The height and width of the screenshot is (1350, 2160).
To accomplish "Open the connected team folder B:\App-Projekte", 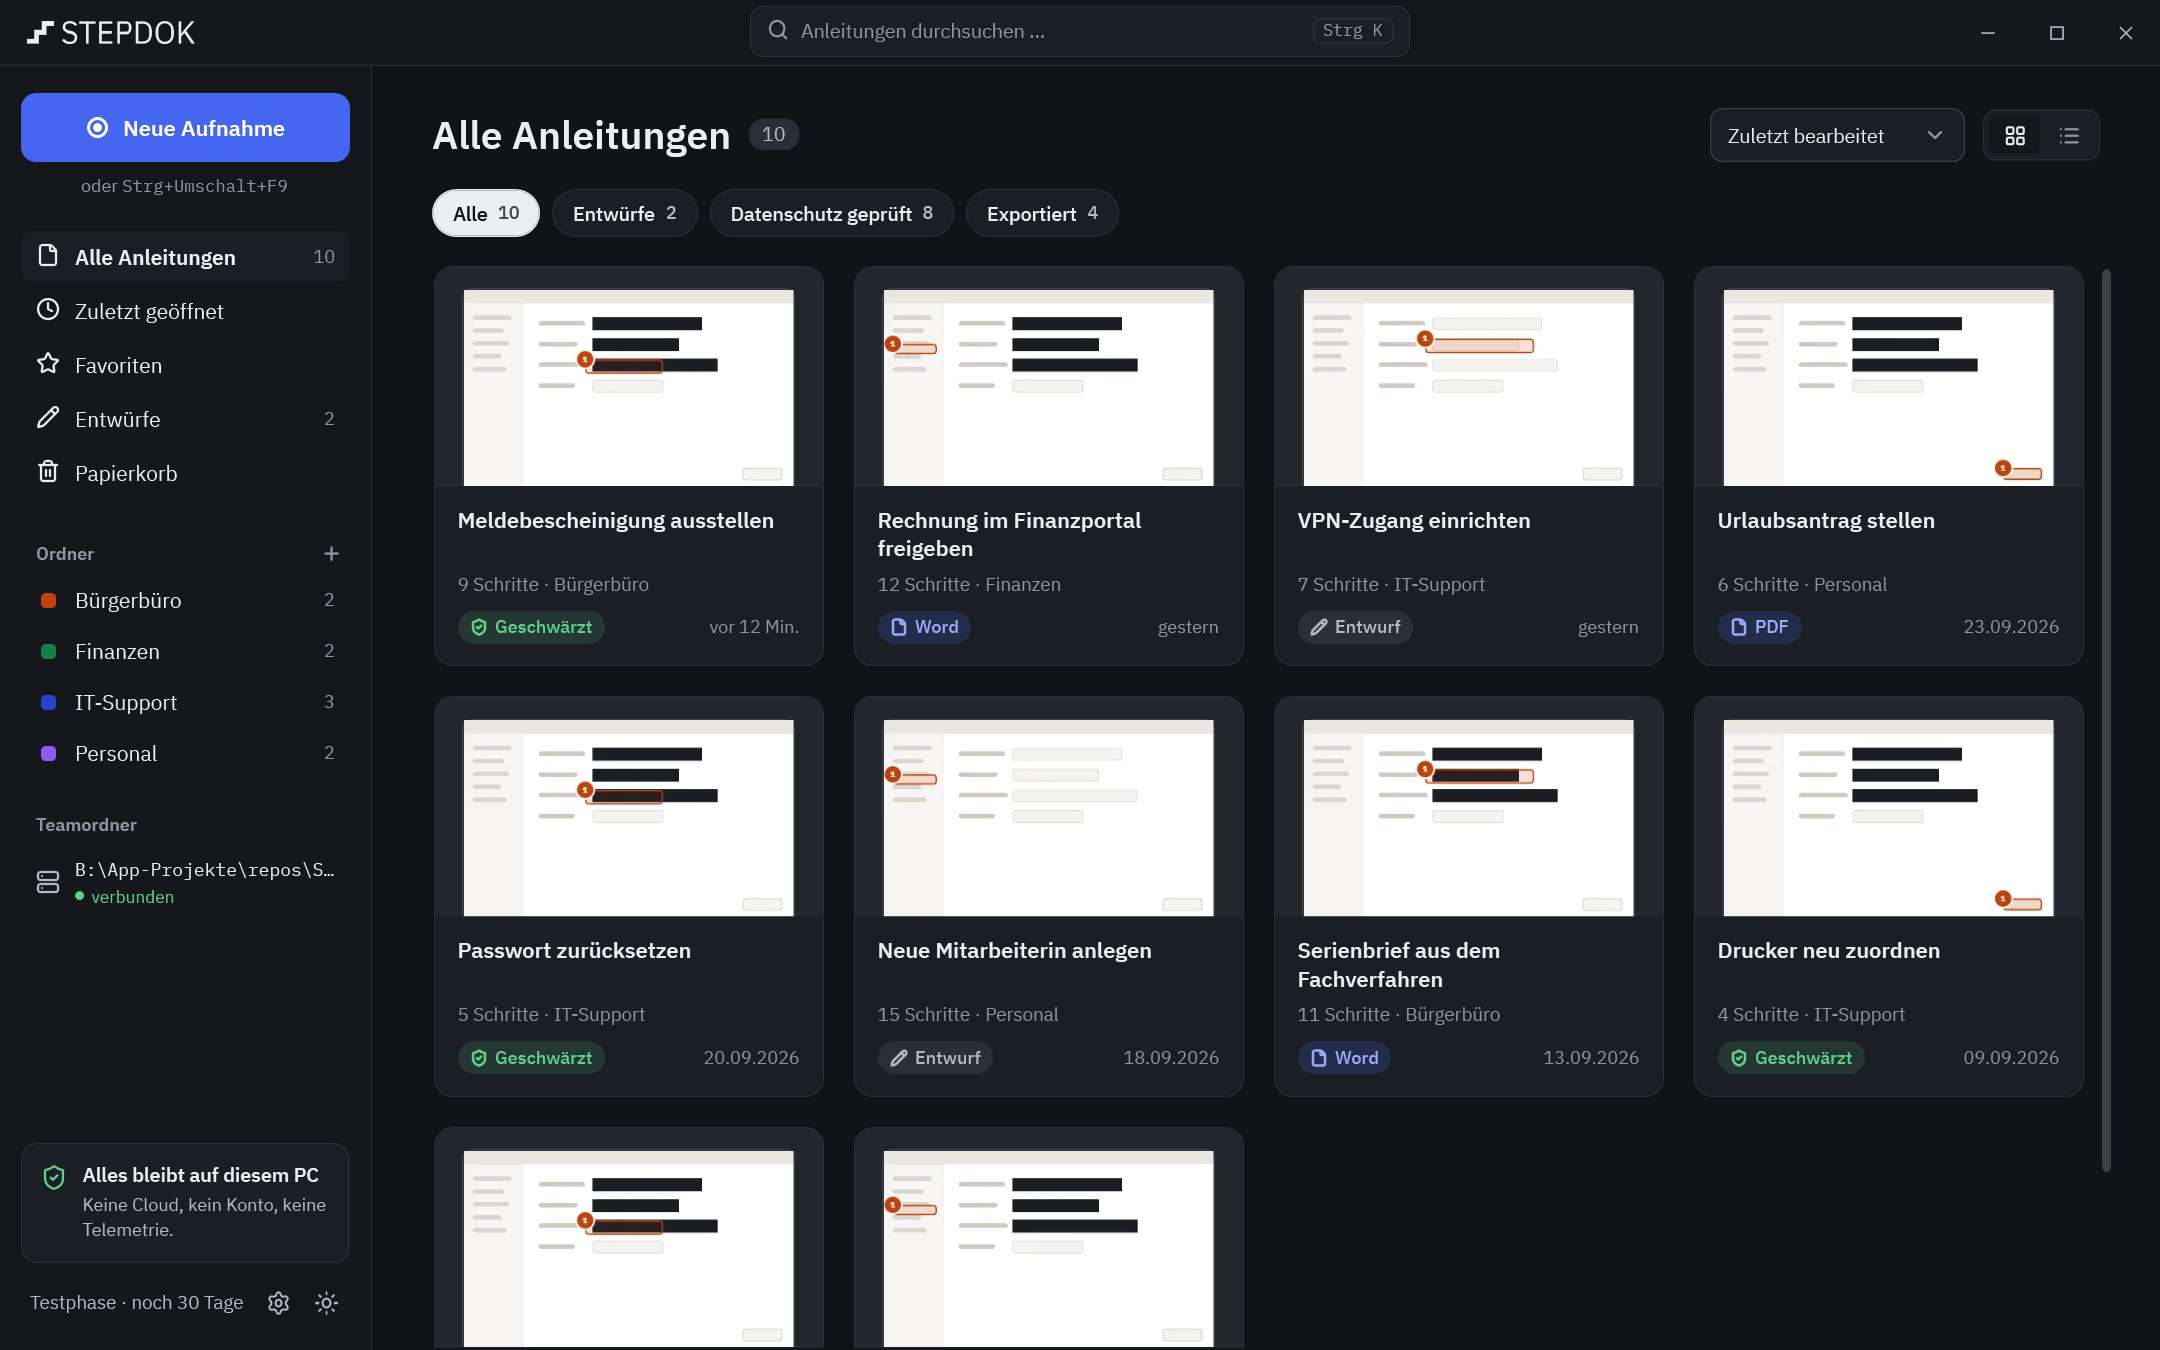I will coord(185,882).
